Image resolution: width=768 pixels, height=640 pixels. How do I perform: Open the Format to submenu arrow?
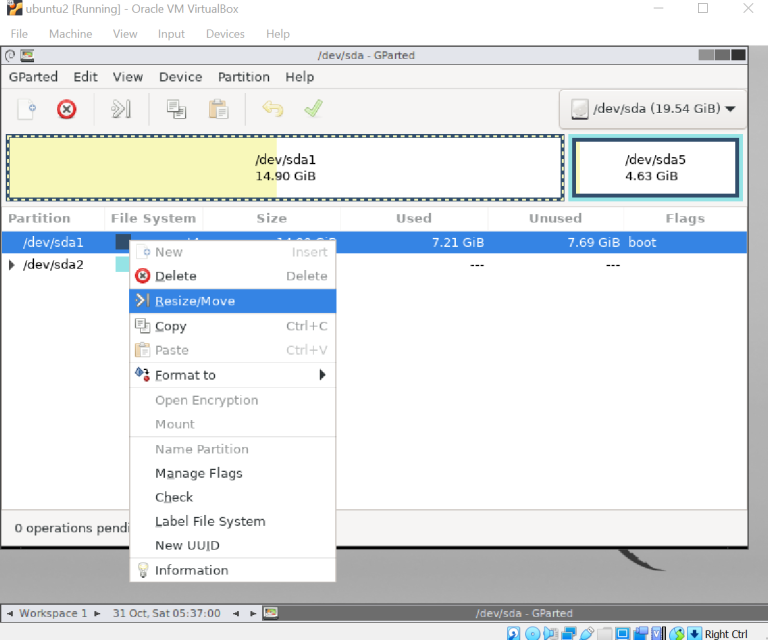(322, 375)
